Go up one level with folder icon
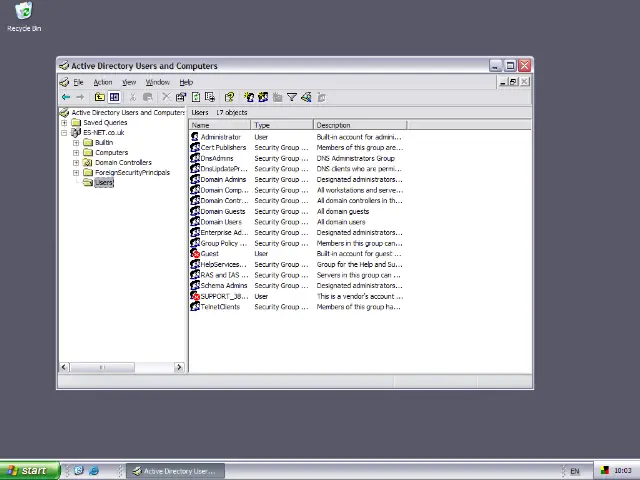This screenshot has width=640, height=480. click(100, 97)
